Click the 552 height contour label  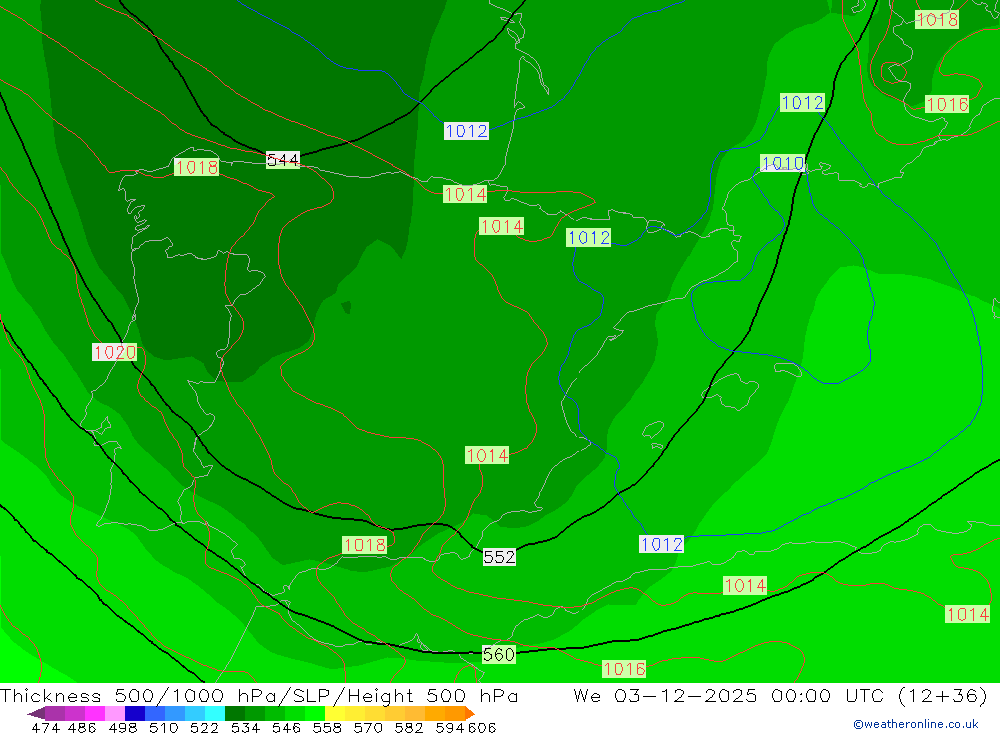coord(499,557)
